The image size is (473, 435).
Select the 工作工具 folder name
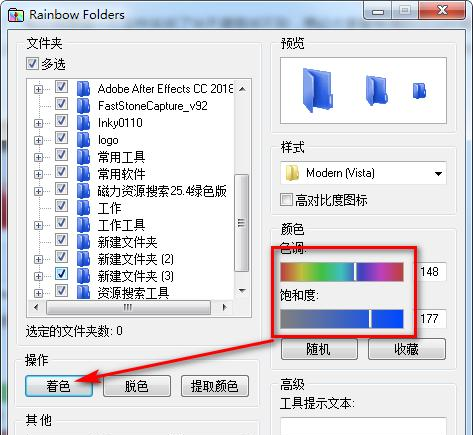(121, 225)
